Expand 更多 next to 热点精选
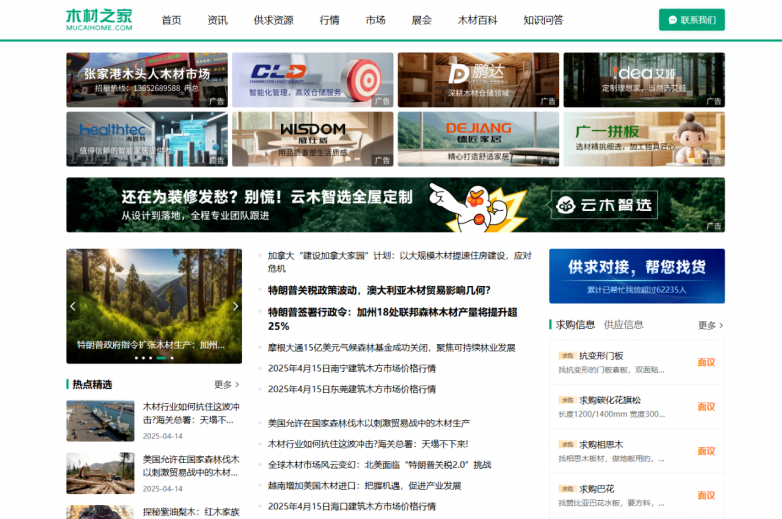782x519 pixels. click(x=227, y=384)
